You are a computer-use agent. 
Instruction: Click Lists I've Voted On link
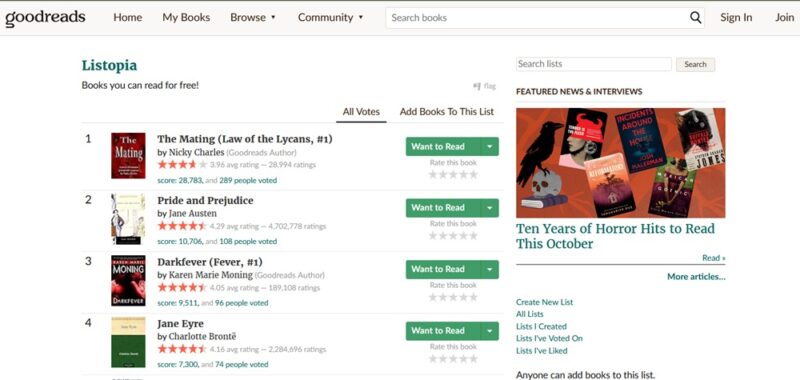point(549,338)
